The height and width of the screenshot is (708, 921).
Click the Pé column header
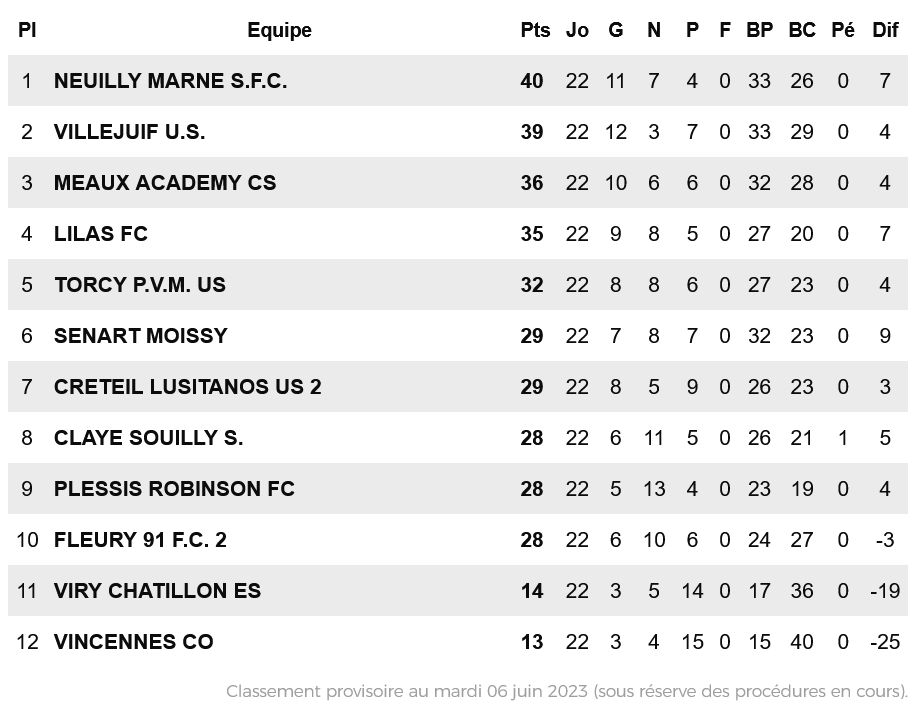coord(843,30)
